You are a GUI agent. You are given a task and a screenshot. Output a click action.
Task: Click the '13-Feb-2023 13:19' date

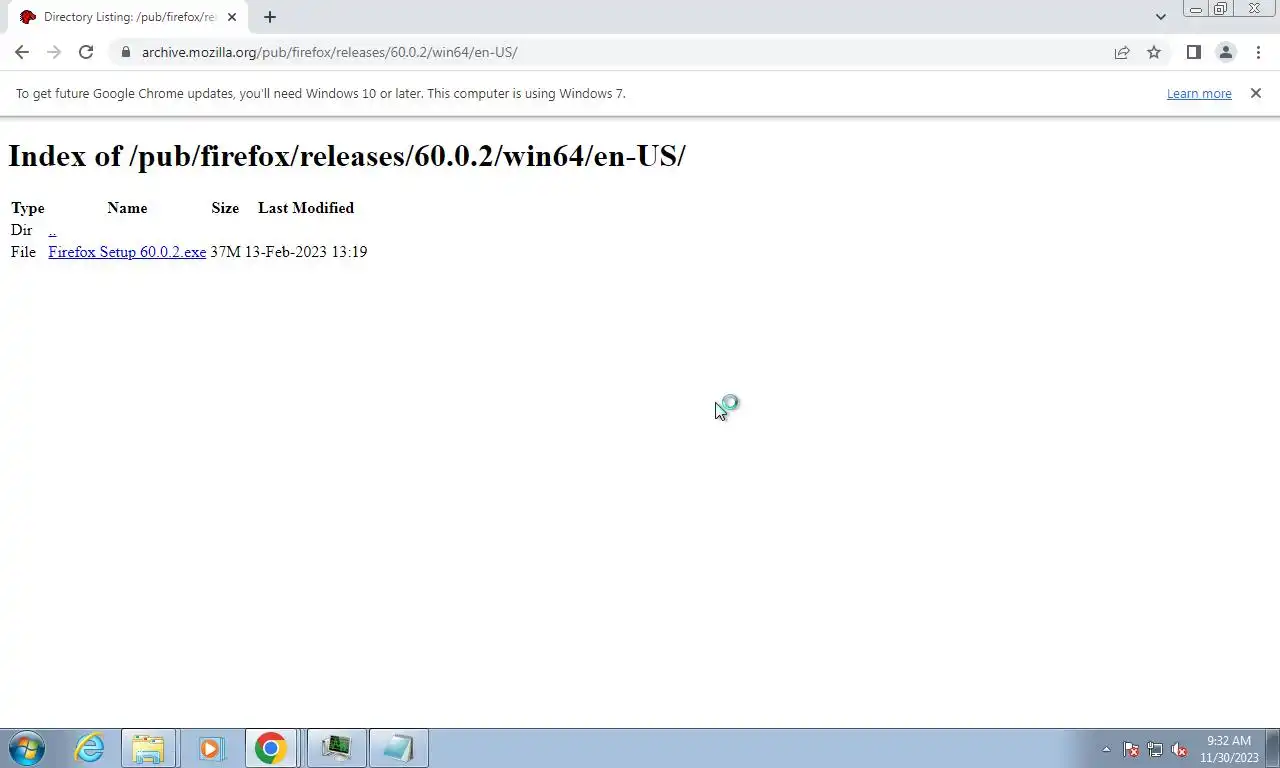pos(306,252)
